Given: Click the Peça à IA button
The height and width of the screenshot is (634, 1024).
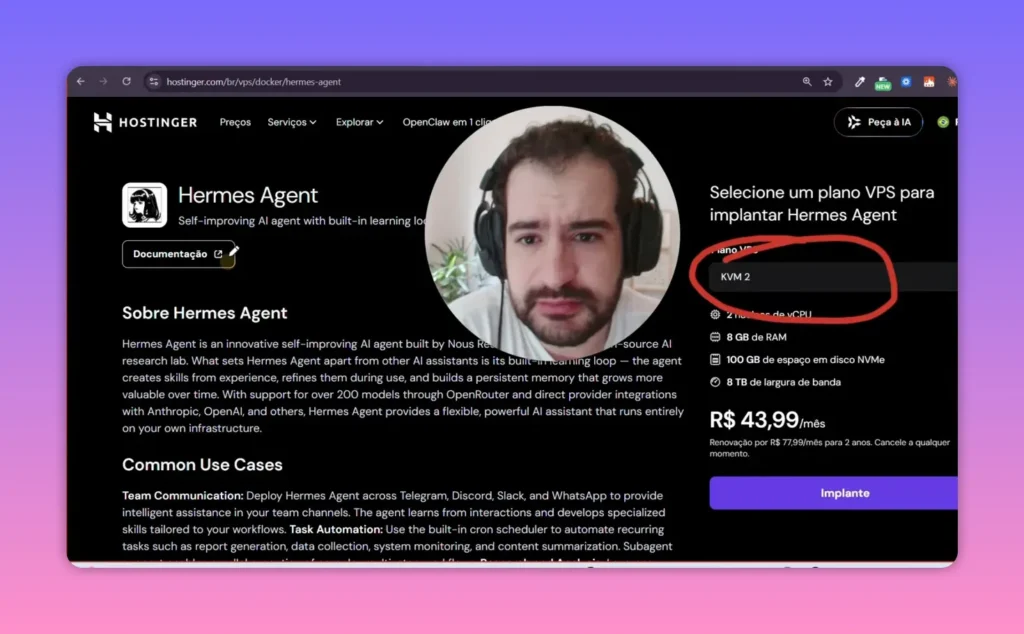Looking at the screenshot, I should (x=878, y=122).
